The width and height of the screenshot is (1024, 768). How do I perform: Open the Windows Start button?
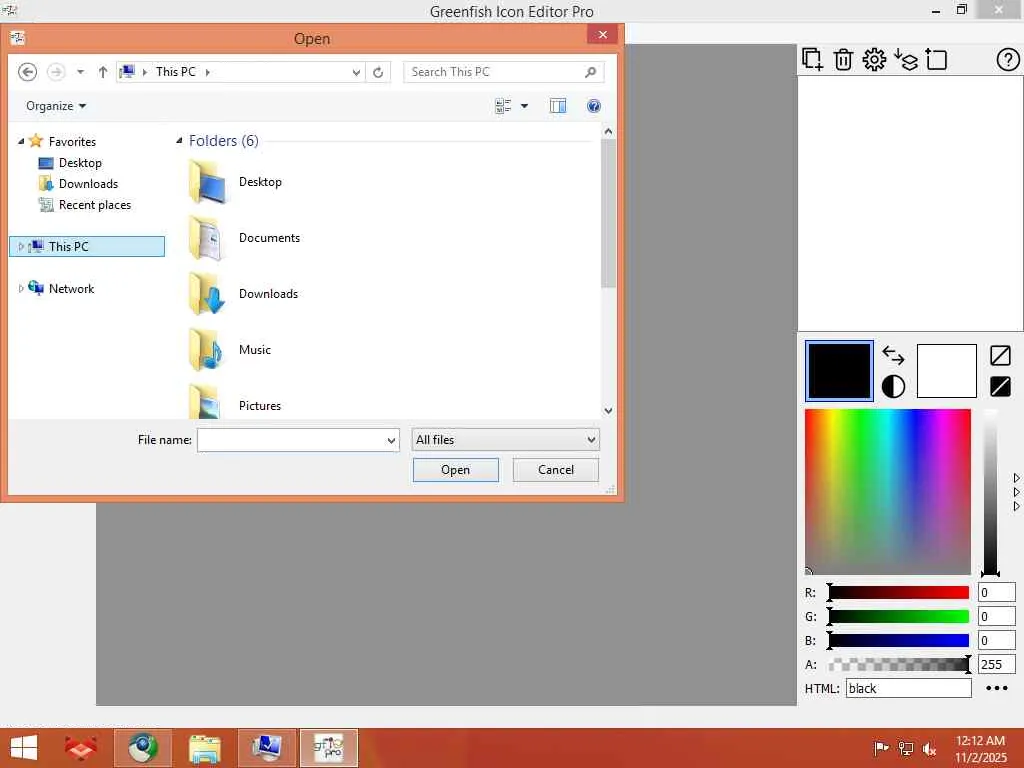point(24,748)
